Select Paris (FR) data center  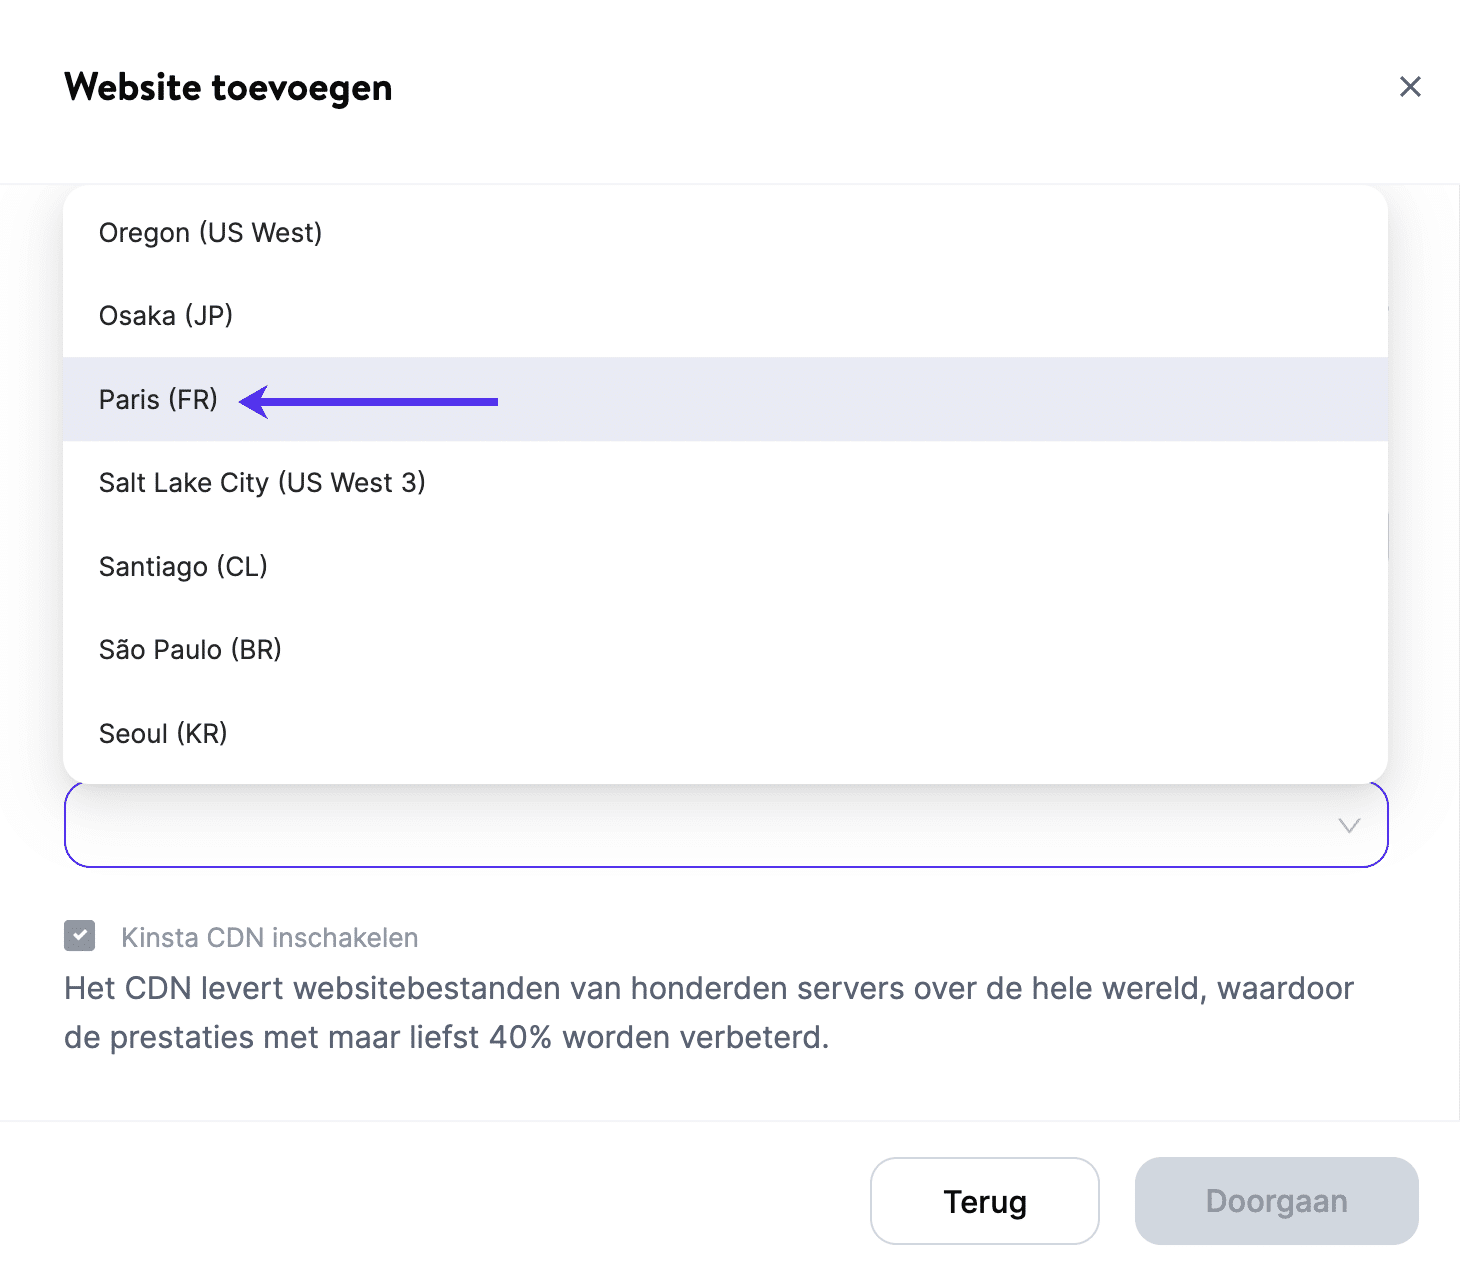(158, 400)
